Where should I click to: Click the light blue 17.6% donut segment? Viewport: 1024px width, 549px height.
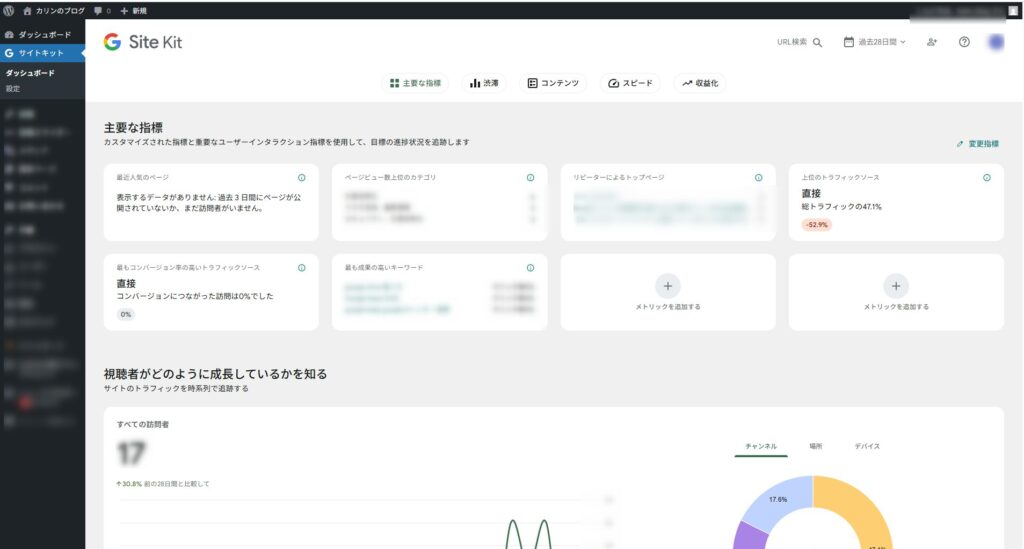pos(777,501)
